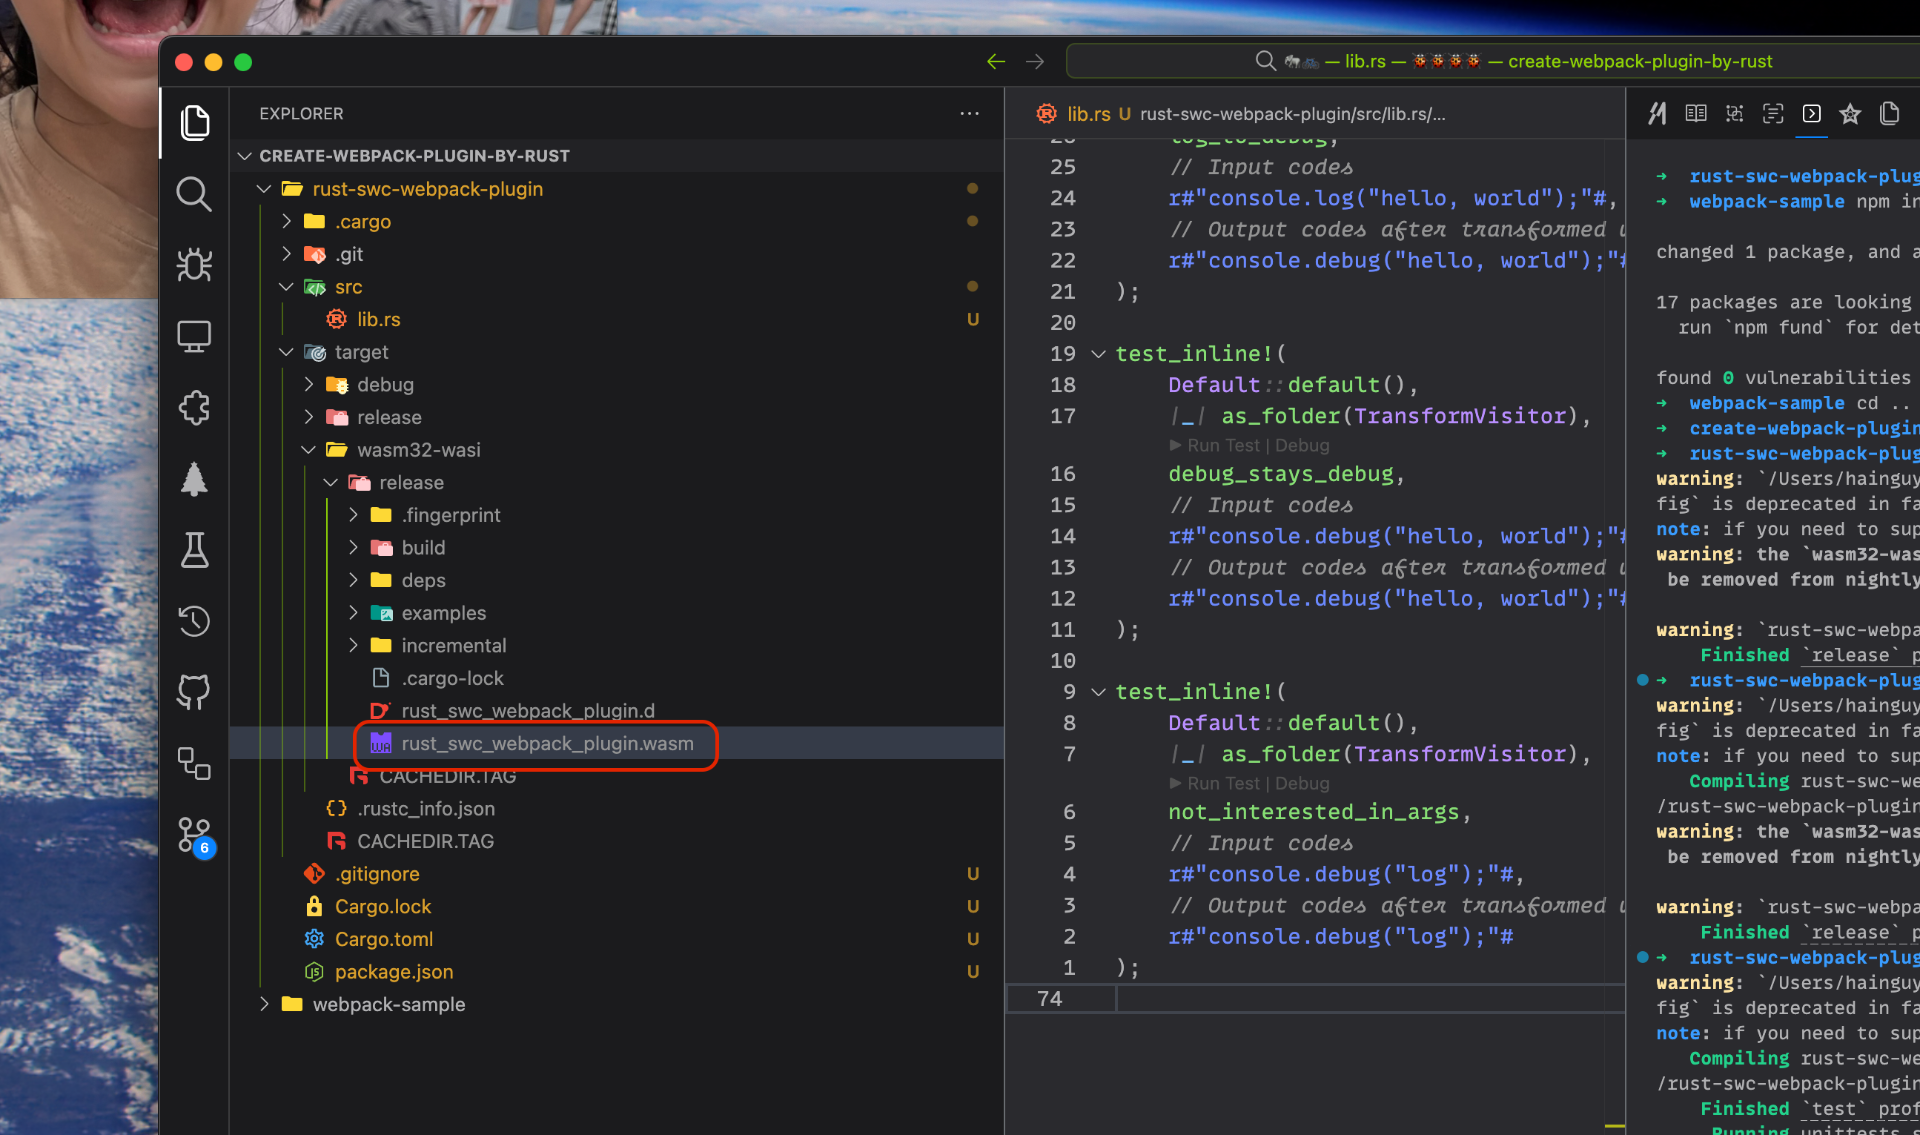The image size is (1920, 1135).
Task: Expand the debug folder
Action: coord(308,385)
